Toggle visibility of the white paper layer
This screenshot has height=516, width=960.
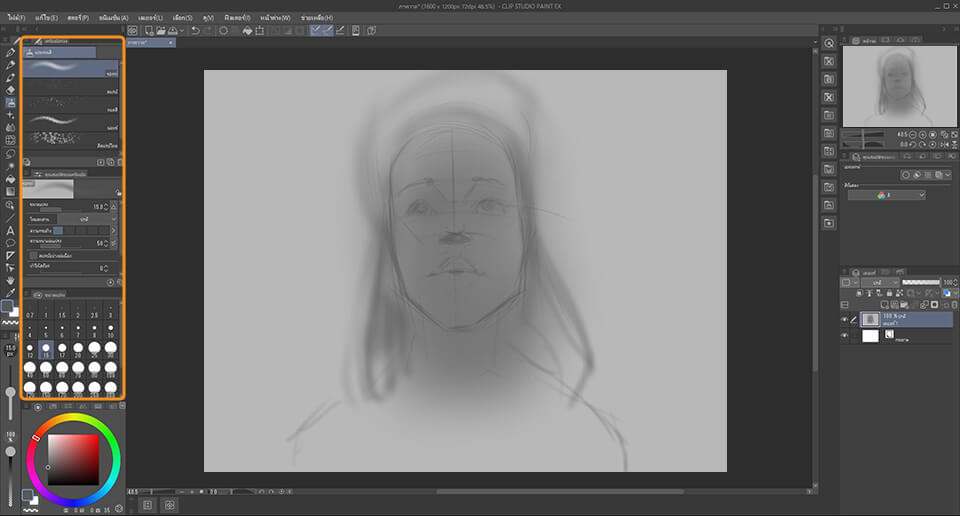tap(844, 337)
